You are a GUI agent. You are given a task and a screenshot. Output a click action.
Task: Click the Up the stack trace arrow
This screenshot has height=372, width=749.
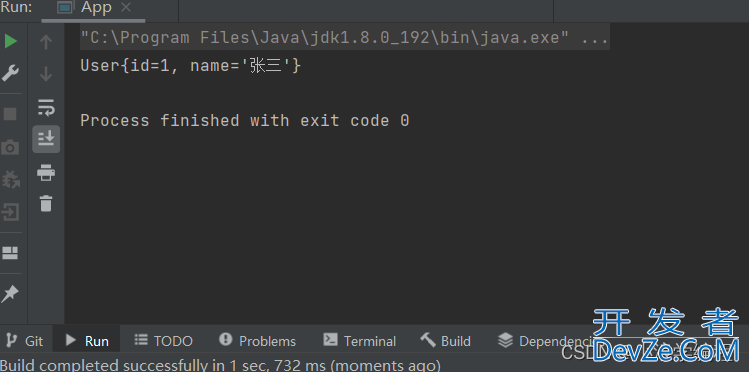coord(46,42)
